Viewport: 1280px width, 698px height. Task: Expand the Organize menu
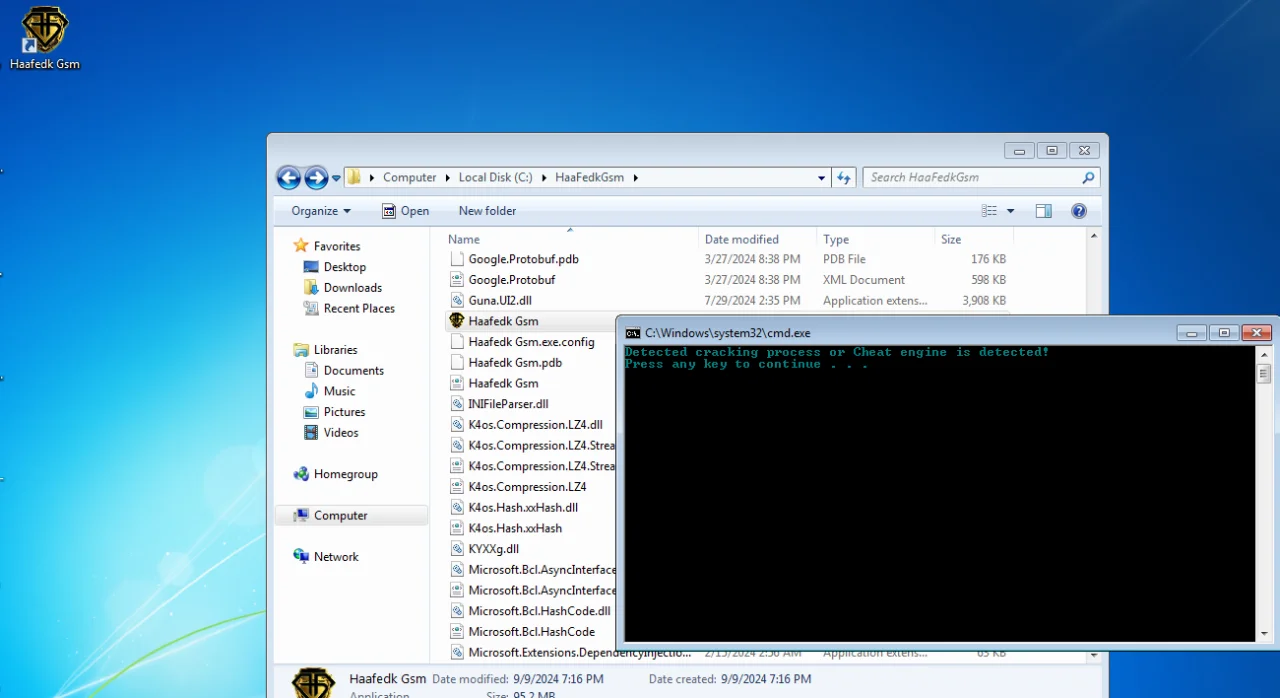[x=321, y=211]
